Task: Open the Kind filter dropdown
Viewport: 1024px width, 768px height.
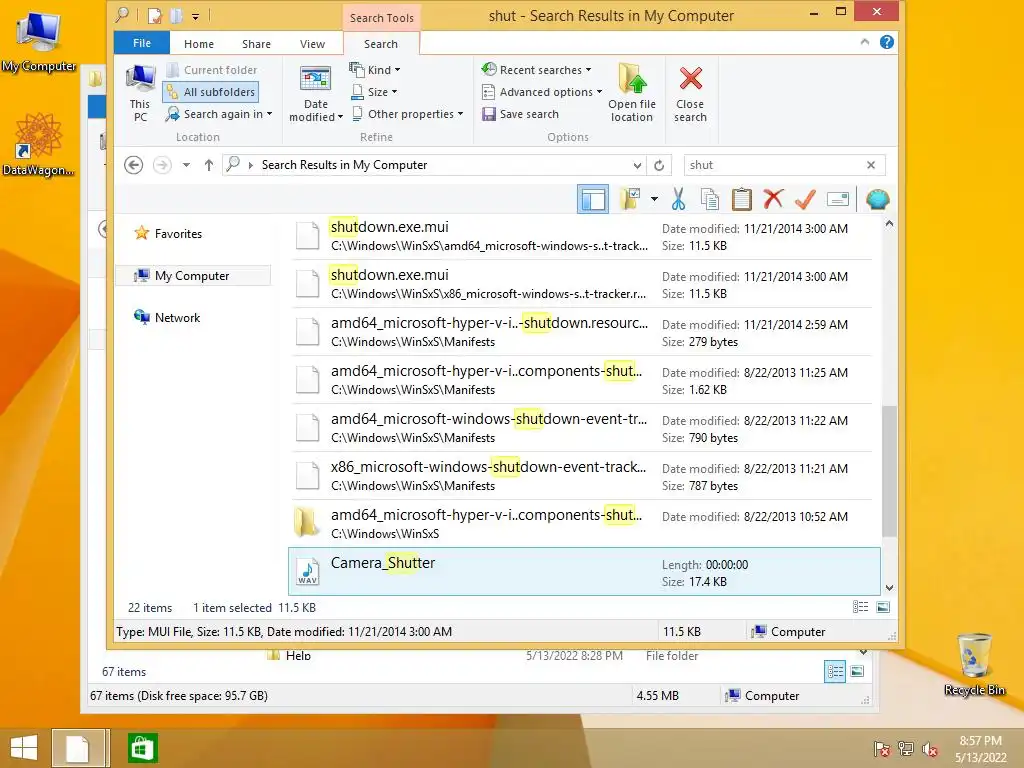Action: [x=375, y=70]
